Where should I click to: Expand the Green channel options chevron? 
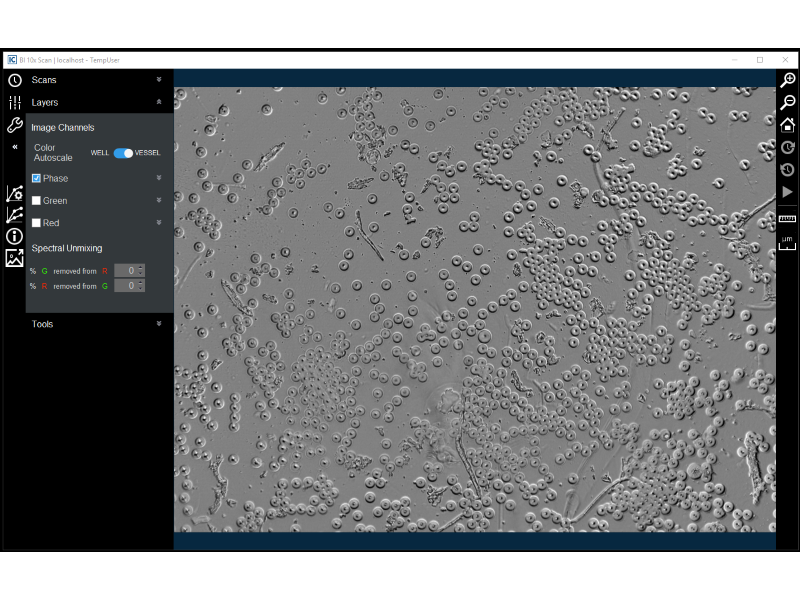pyautogui.click(x=159, y=201)
